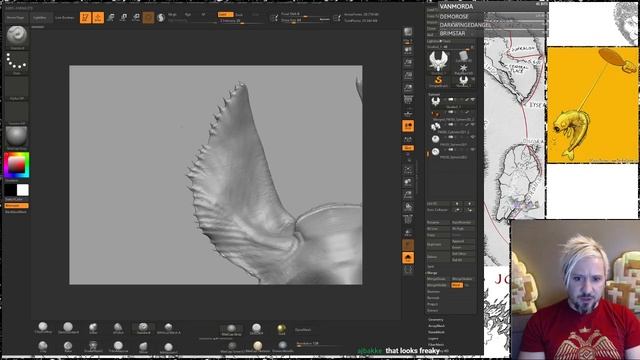Select the Edit mode button
Screen dimensions: 640x360
(x=85, y=18)
